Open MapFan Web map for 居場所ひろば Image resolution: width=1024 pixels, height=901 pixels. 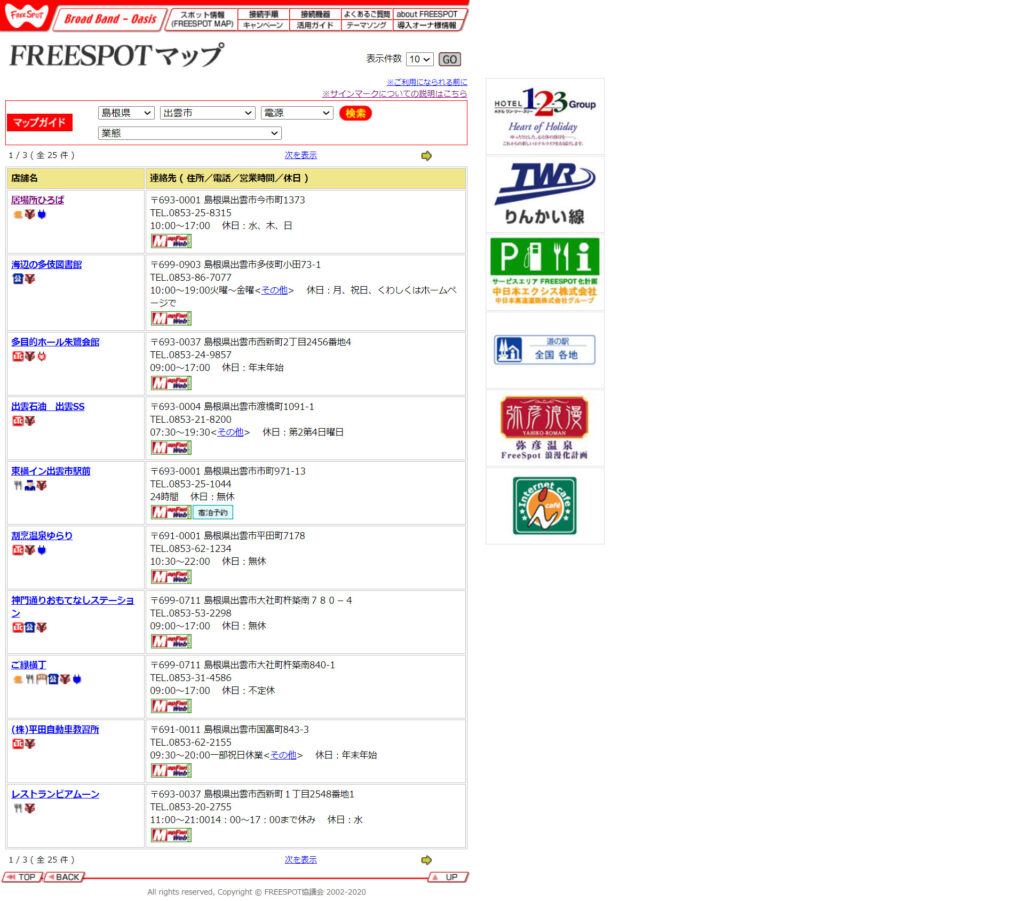(x=171, y=241)
